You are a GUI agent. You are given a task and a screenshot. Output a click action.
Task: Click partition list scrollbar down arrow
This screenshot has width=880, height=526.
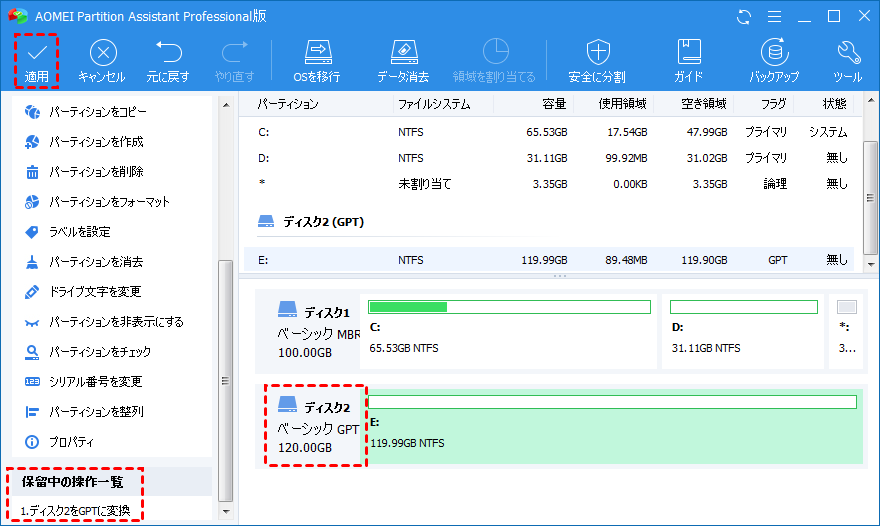pos(870,264)
